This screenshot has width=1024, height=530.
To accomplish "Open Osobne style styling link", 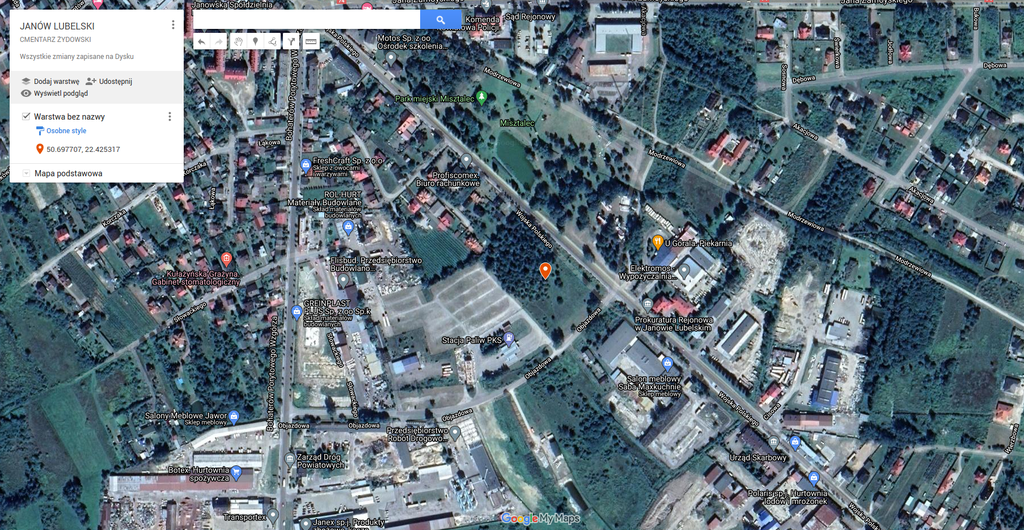I will coord(66,131).
